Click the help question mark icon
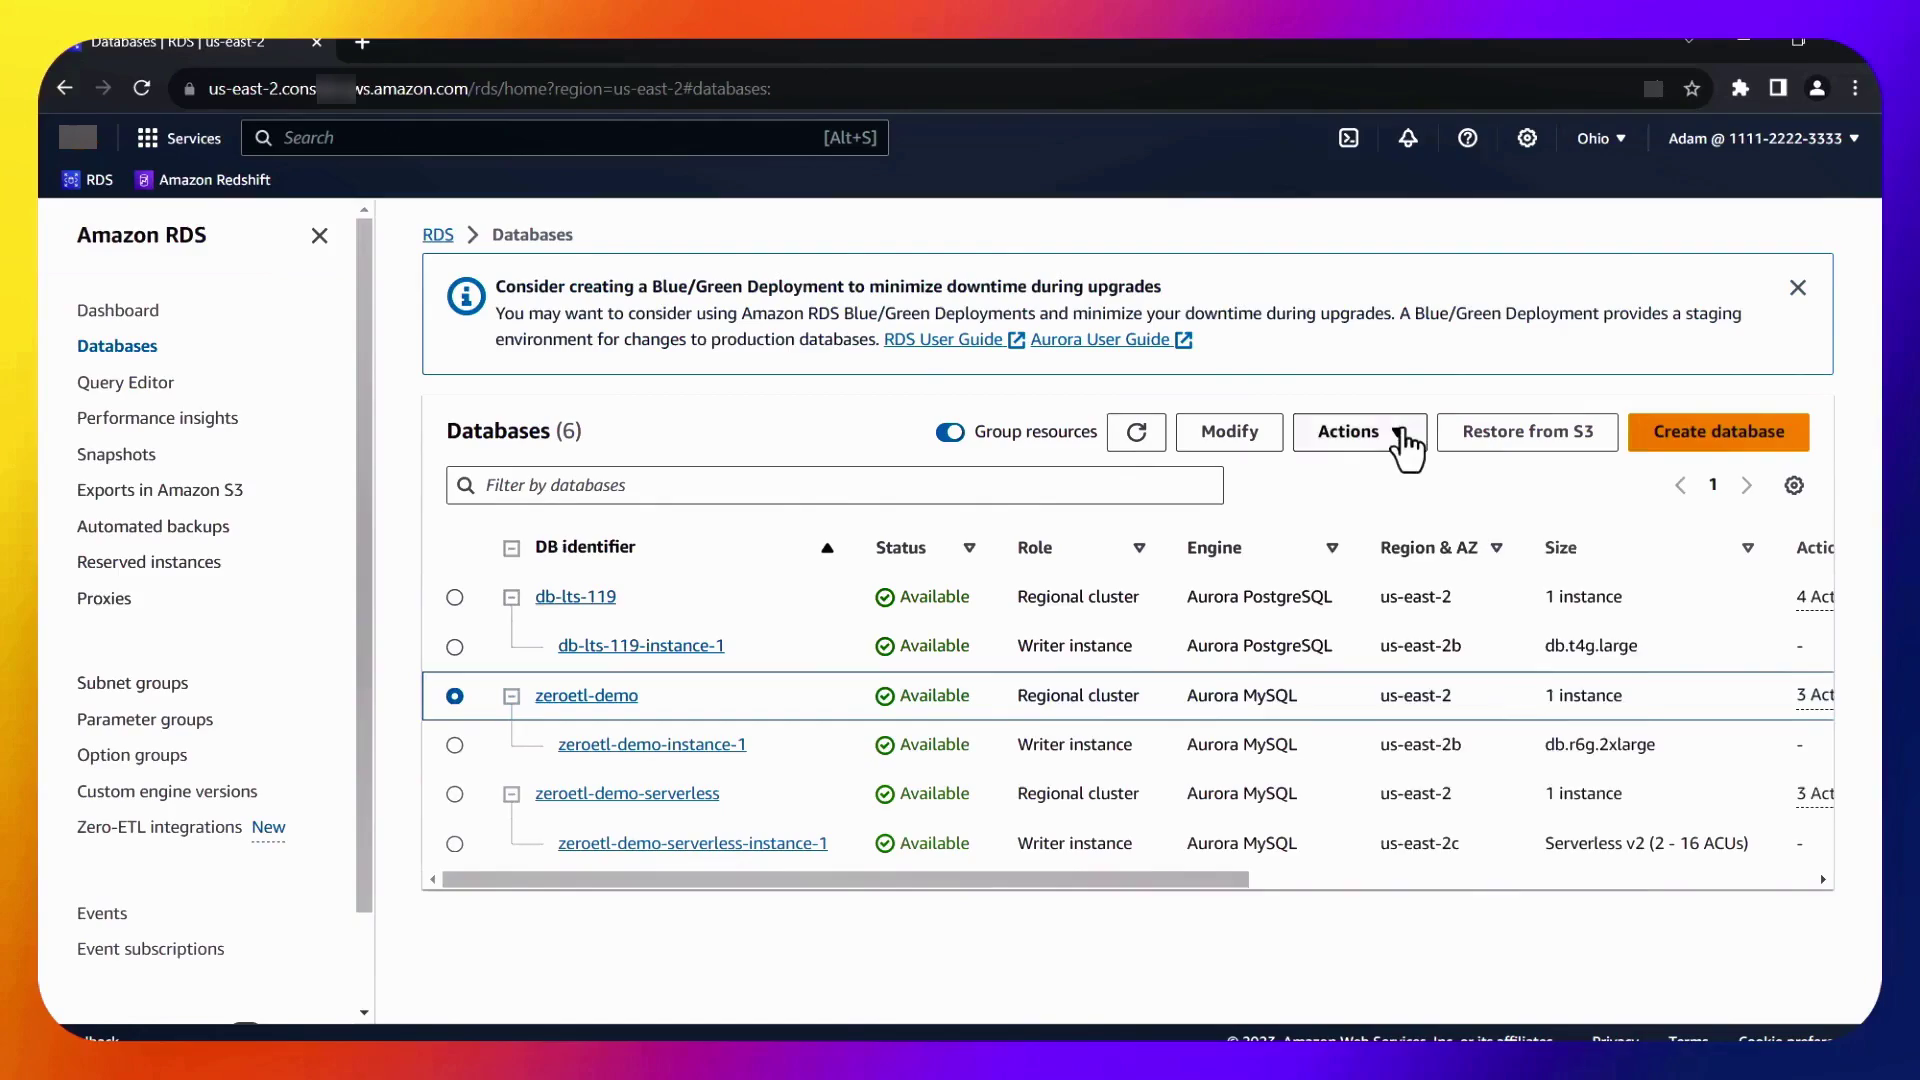Image resolution: width=1920 pixels, height=1080 pixels. click(x=1467, y=138)
